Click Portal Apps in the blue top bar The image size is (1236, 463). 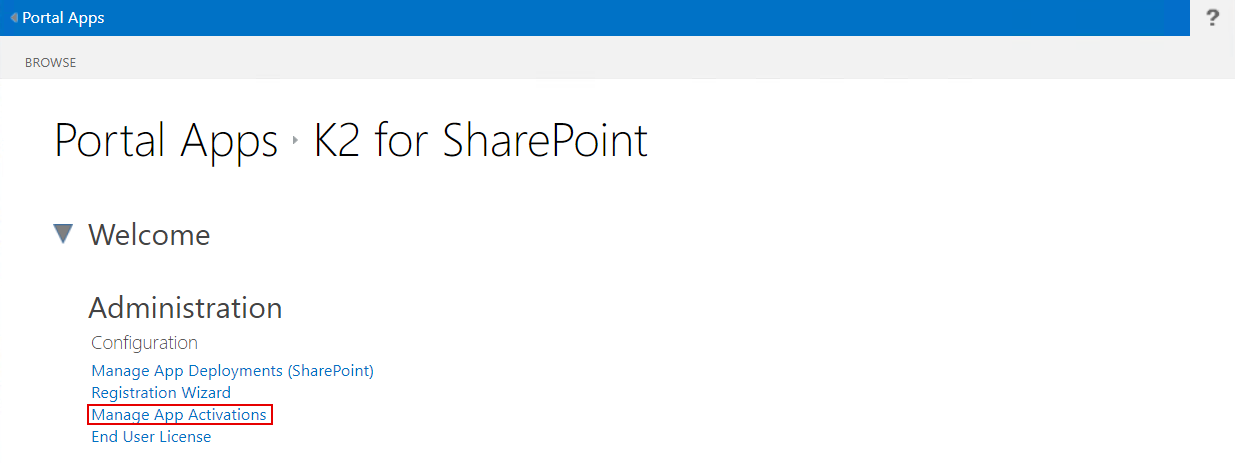[63, 18]
